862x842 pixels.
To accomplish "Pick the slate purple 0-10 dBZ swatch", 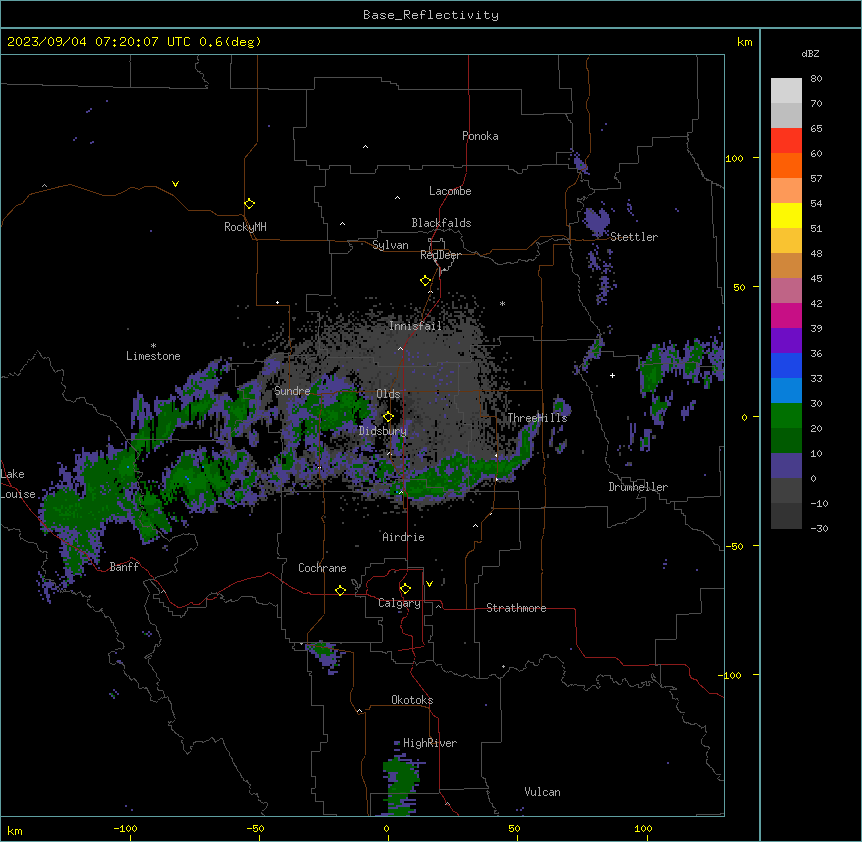I will pos(786,466).
